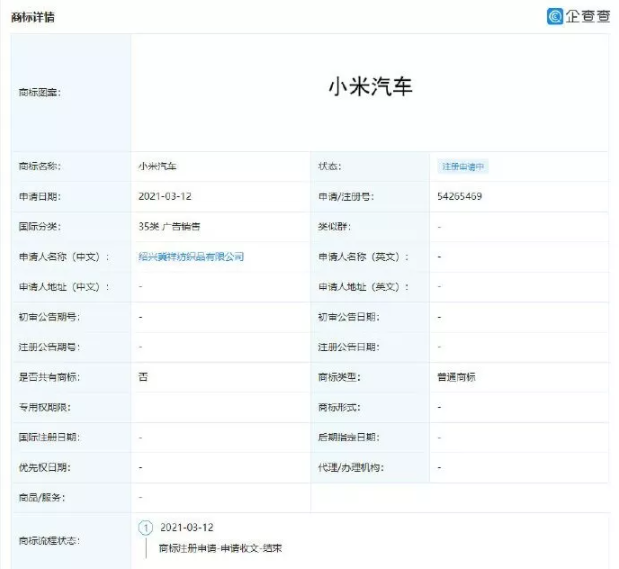Screen dimensions: 619x569
Task: Click the 企查查 brand text
Action: click(x=587, y=16)
